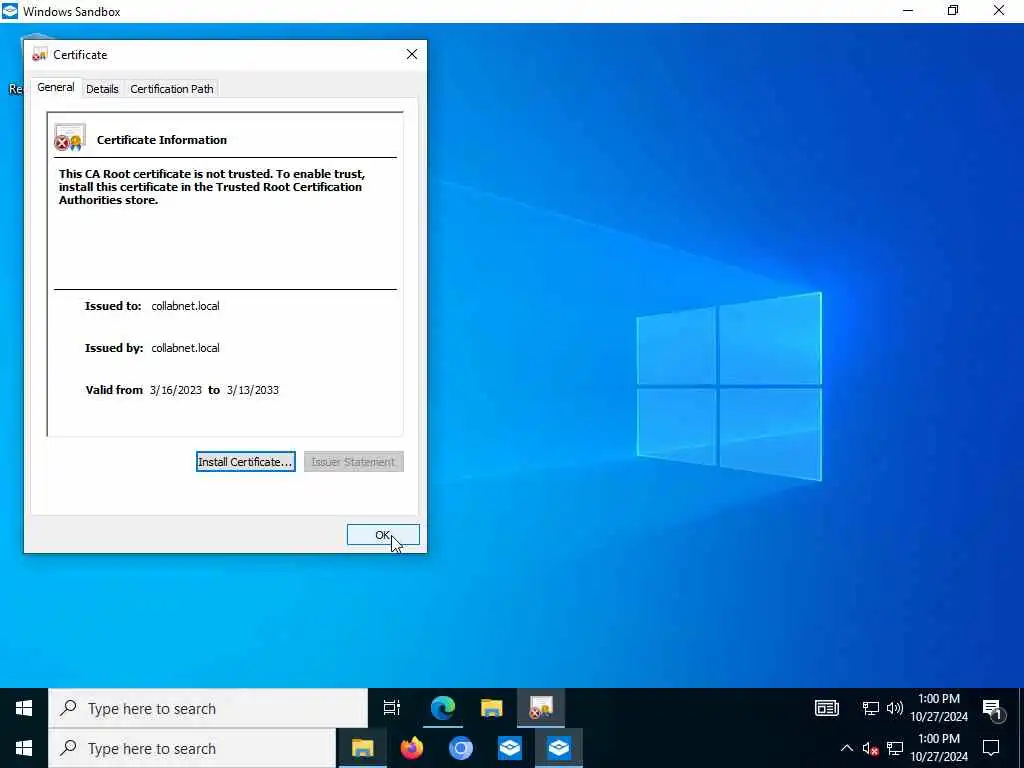Viewport: 1024px width, 768px height.
Task: Expand the host hidden tray icons chevron
Action: pos(846,748)
